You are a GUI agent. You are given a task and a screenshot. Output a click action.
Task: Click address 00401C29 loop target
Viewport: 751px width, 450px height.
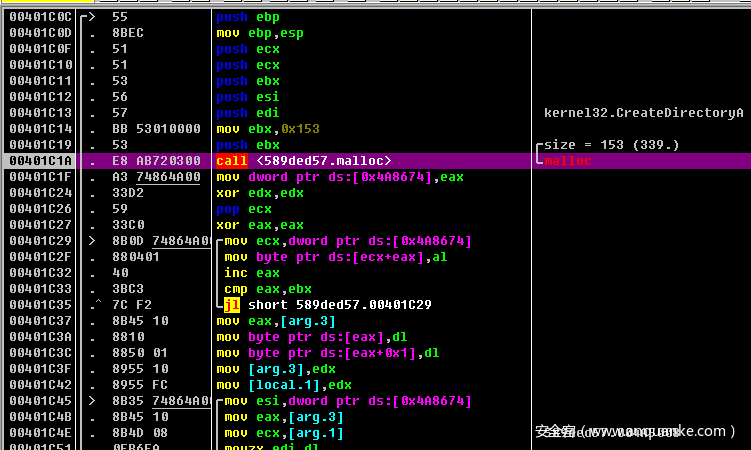point(40,241)
